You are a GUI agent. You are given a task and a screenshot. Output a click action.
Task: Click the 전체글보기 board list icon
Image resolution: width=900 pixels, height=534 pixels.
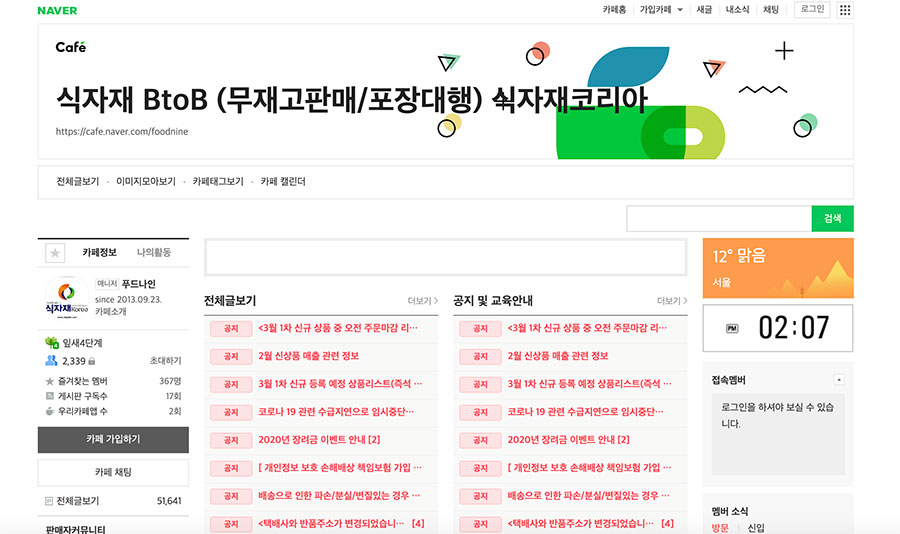click(49, 501)
